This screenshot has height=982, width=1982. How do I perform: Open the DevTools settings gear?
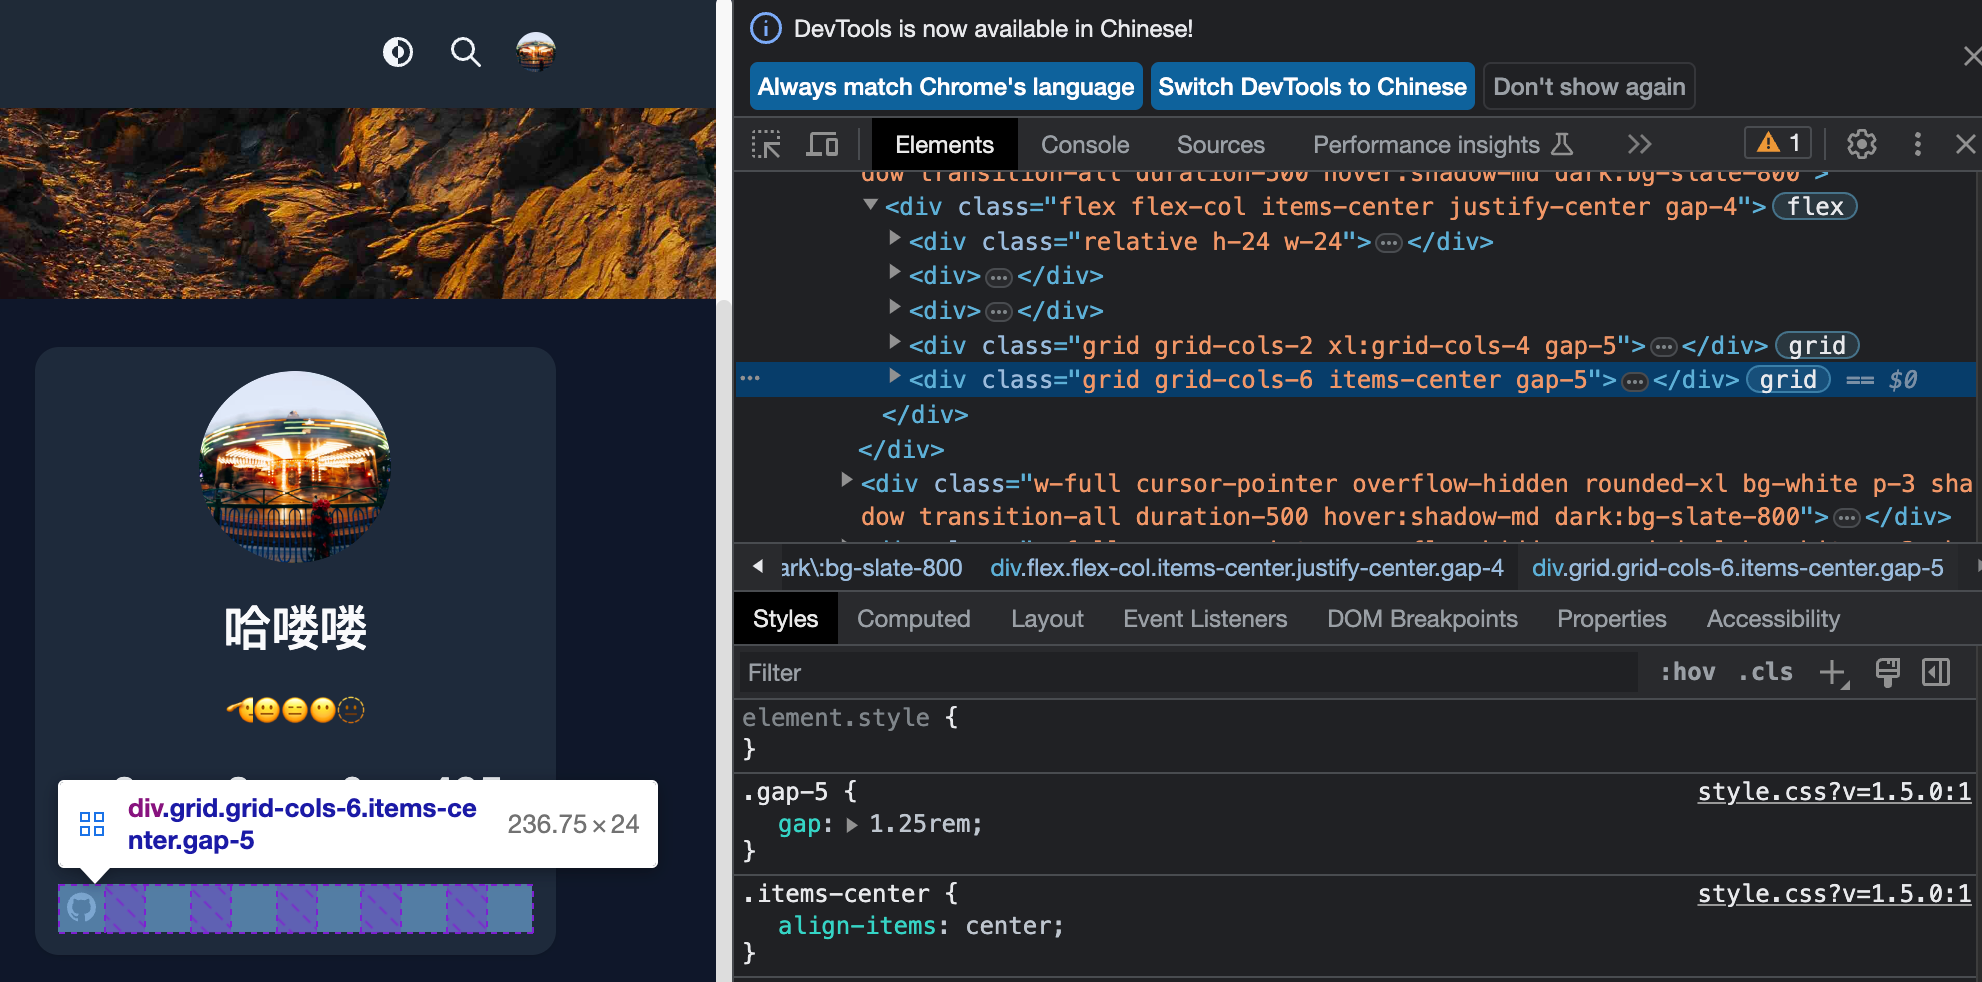tap(1861, 144)
